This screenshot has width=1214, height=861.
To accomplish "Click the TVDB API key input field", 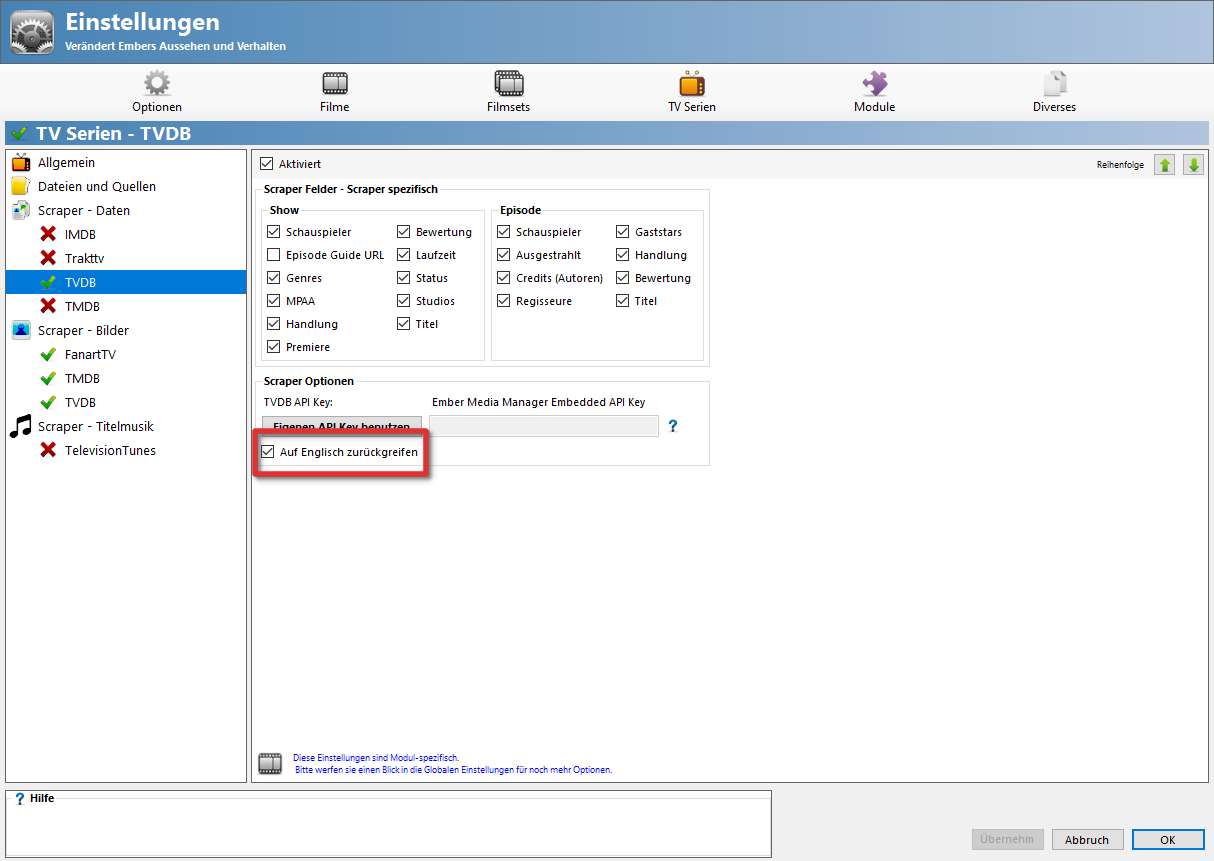I will [x=544, y=426].
